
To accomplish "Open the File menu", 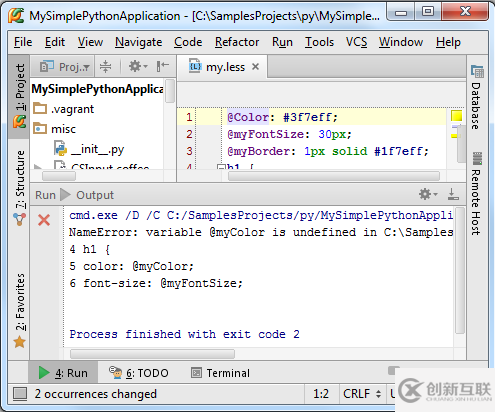I will tap(23, 42).
